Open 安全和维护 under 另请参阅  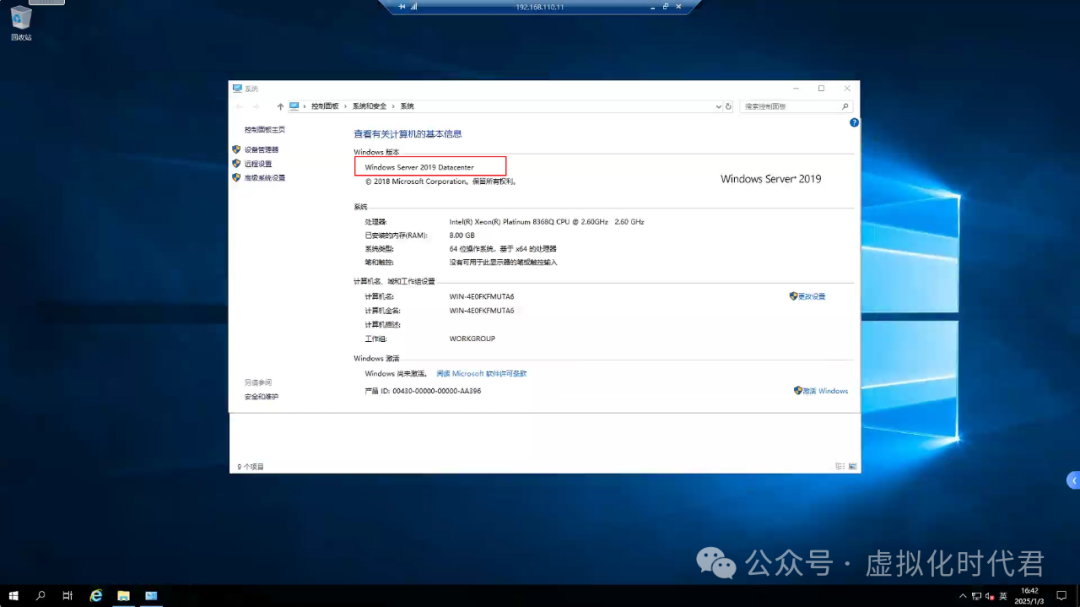[x=262, y=397]
